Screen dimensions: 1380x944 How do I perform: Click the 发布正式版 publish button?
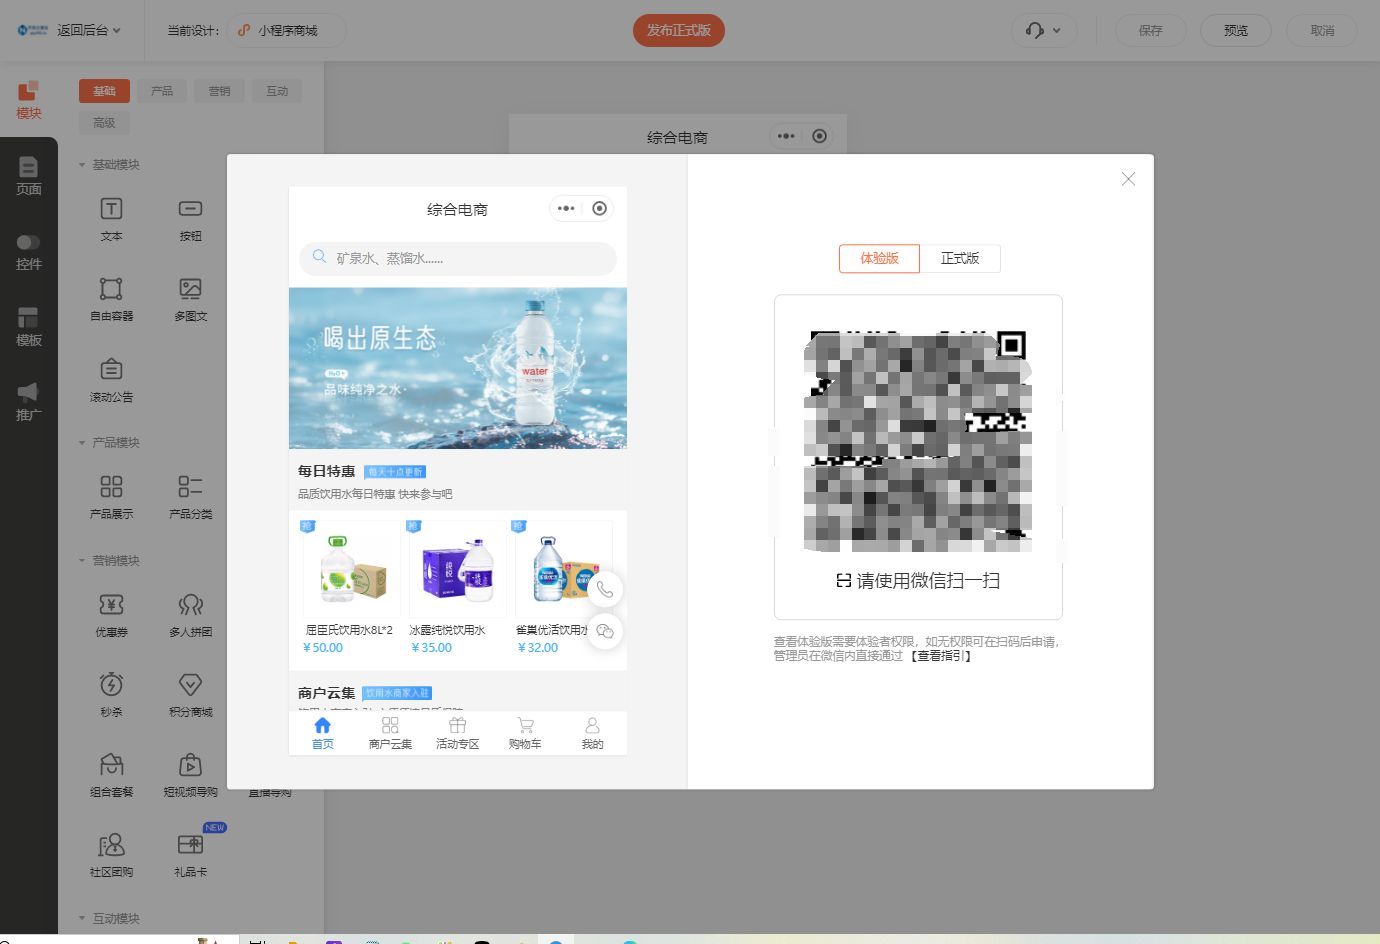679,30
